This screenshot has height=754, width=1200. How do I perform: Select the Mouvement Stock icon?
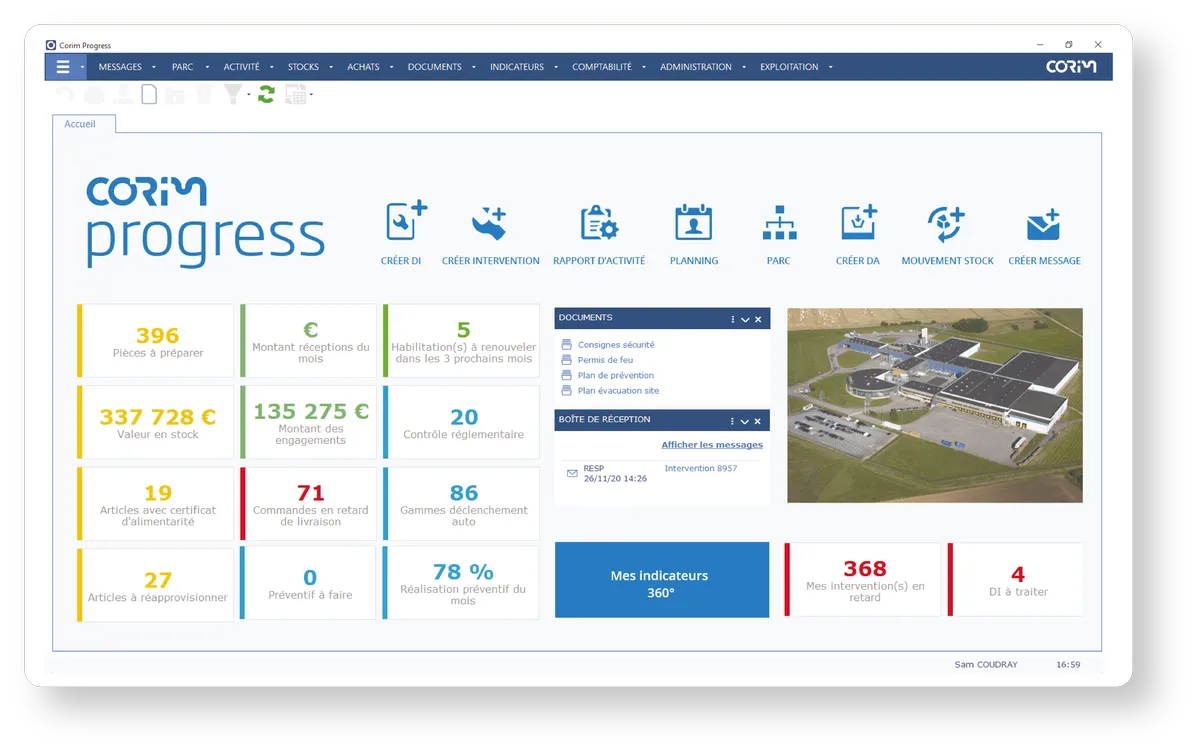click(946, 222)
